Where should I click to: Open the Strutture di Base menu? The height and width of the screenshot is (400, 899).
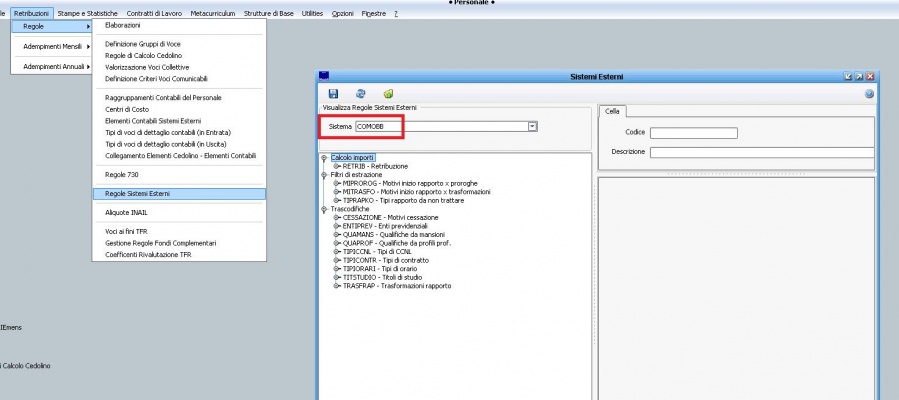268,13
